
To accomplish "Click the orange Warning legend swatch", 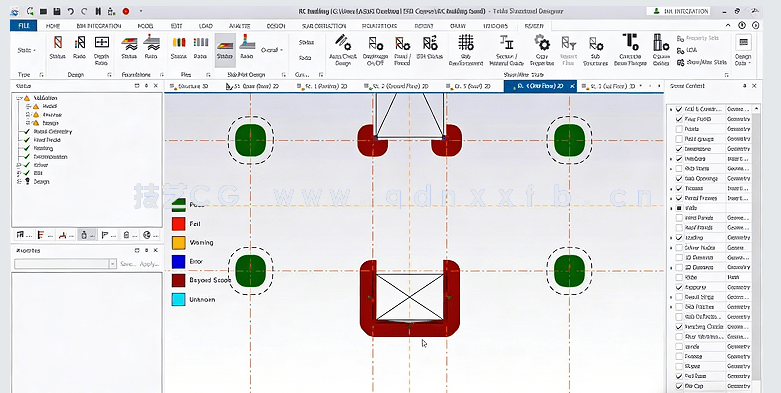I will (178, 243).
